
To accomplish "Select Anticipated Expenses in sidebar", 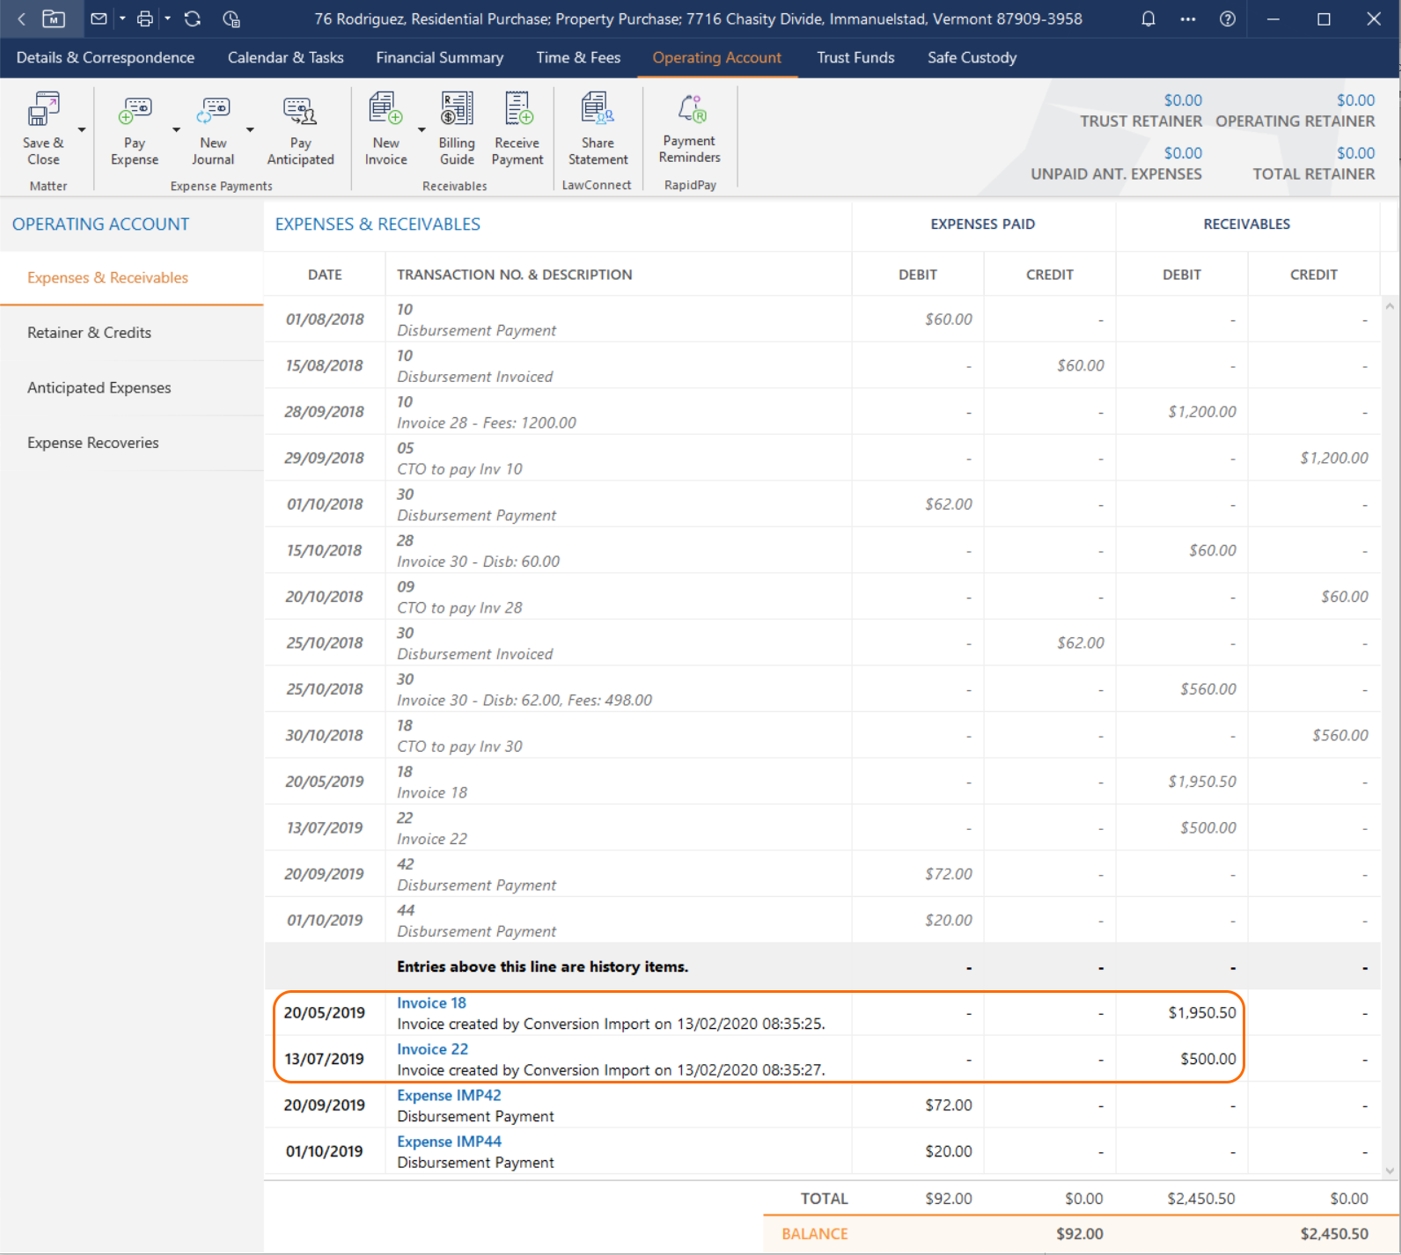I will [99, 388].
